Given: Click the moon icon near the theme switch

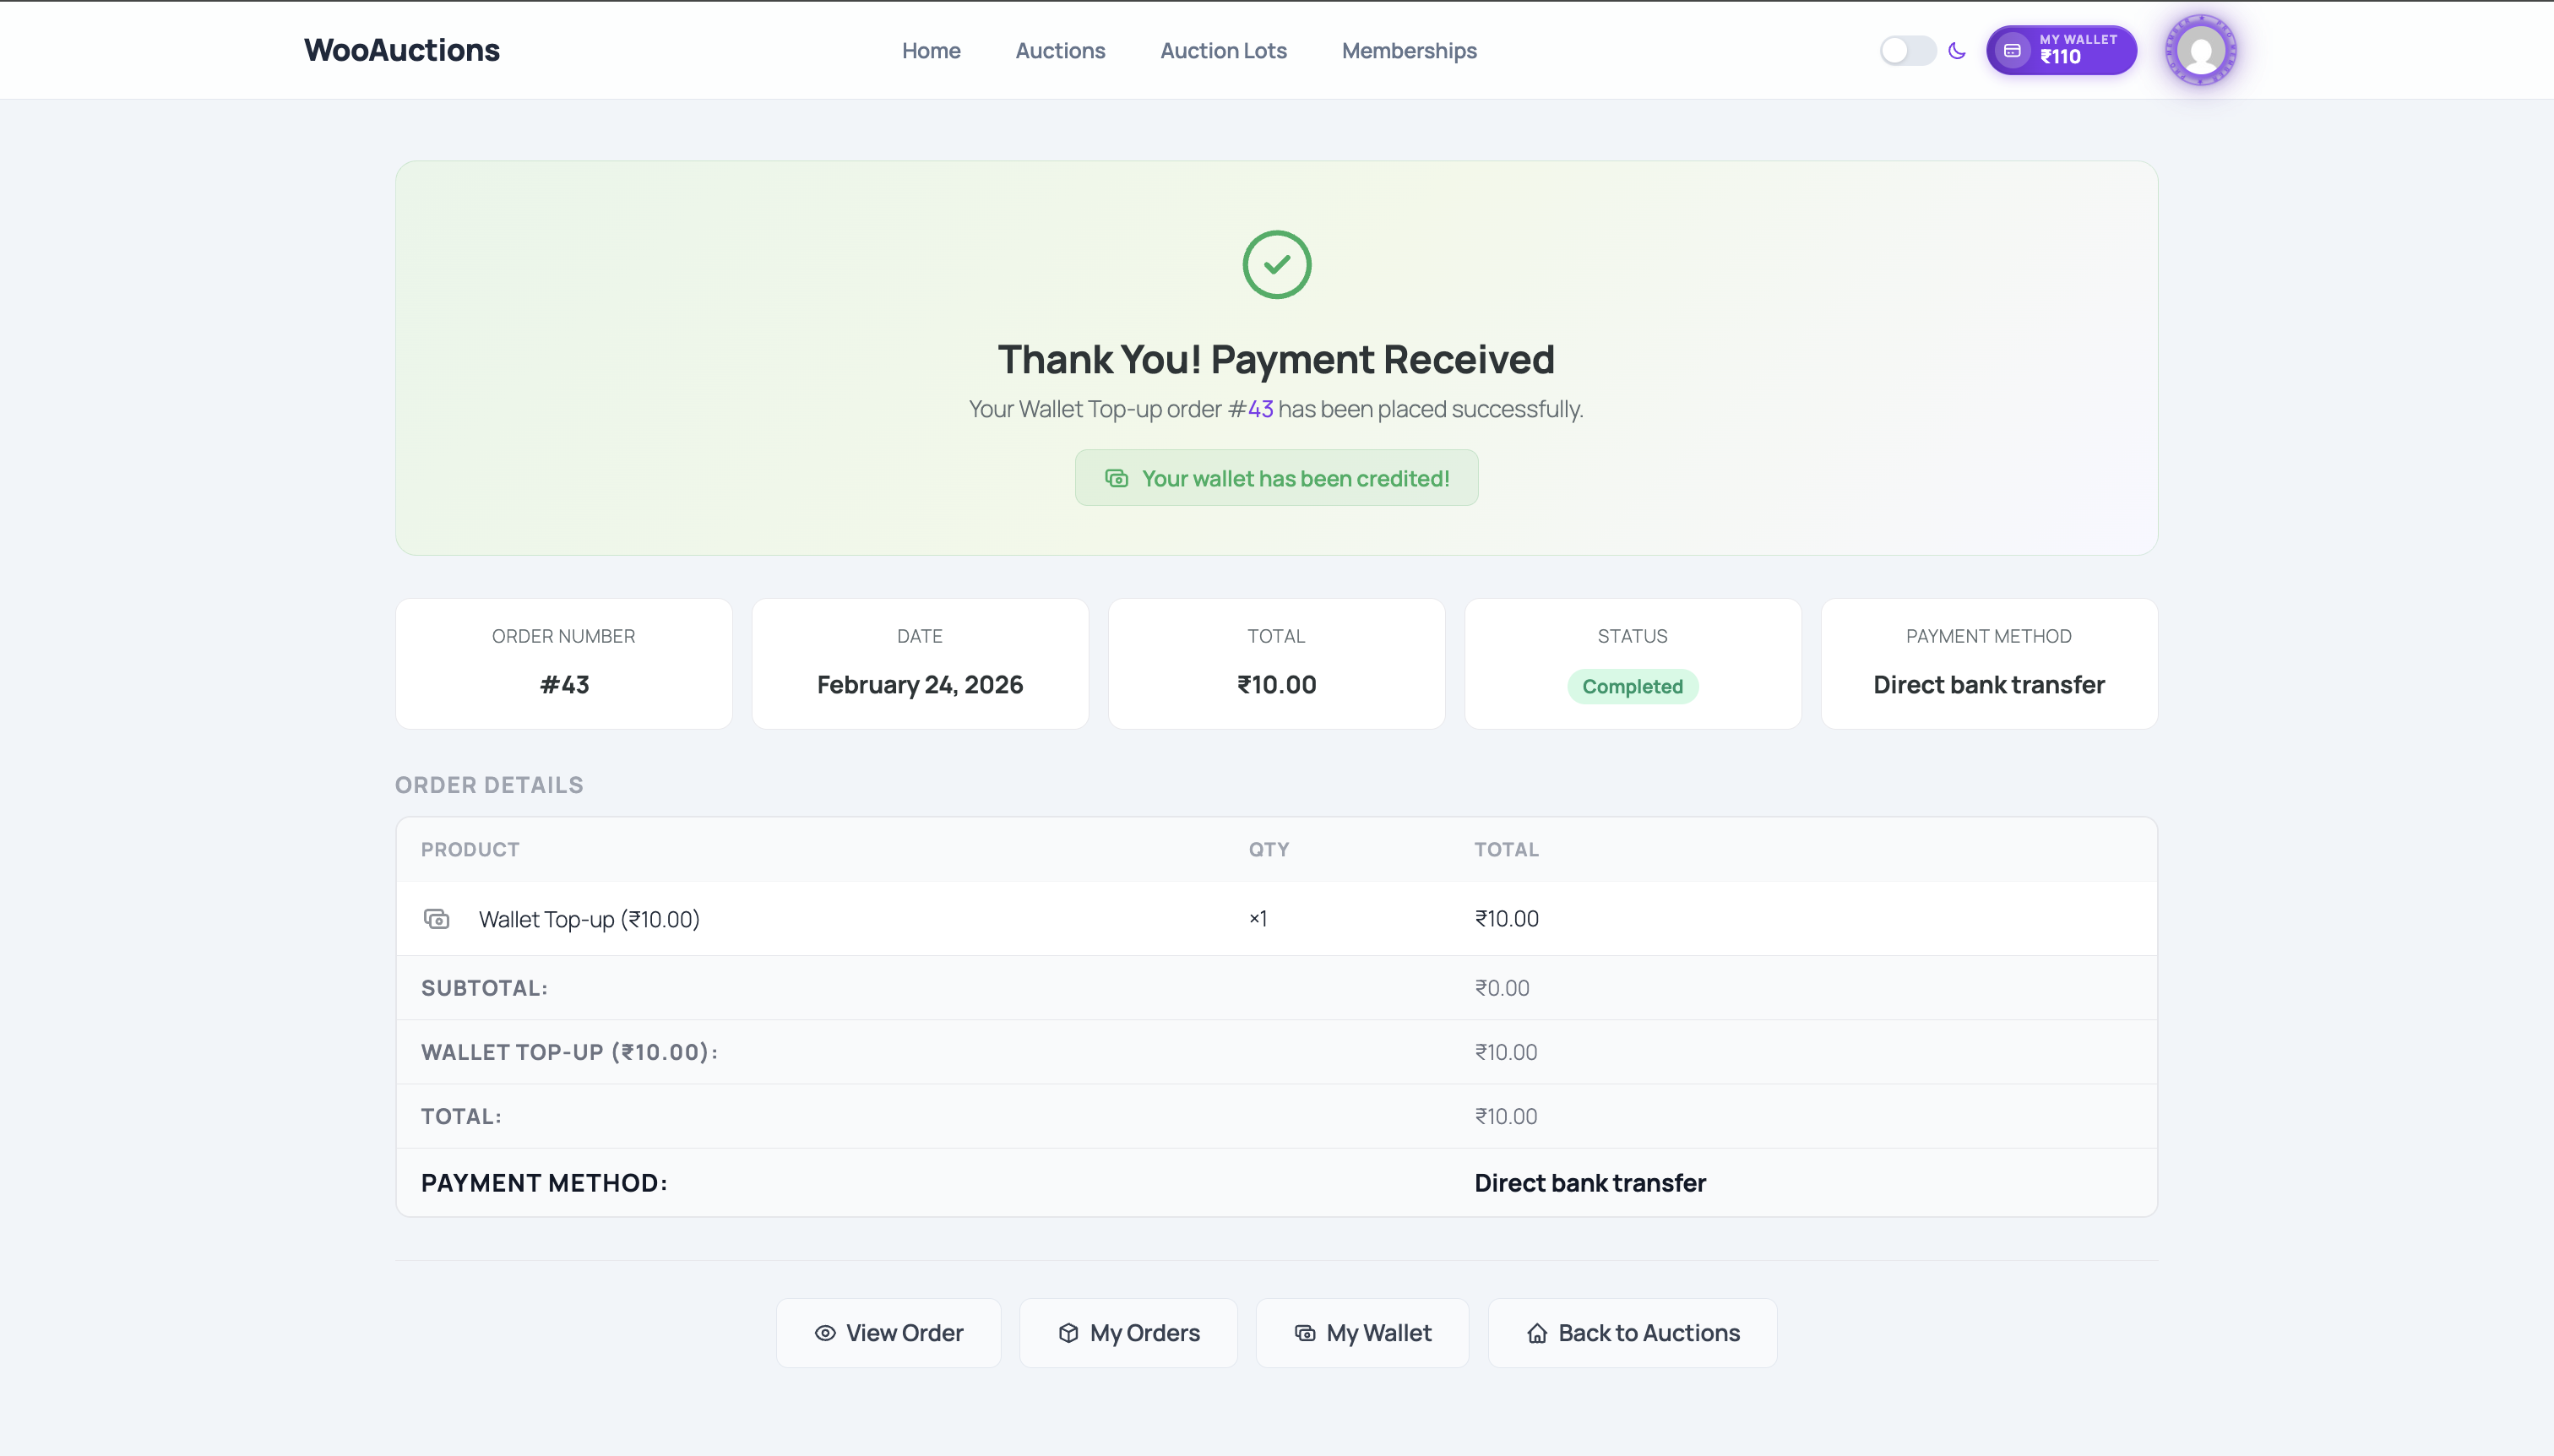Looking at the screenshot, I should (1956, 50).
